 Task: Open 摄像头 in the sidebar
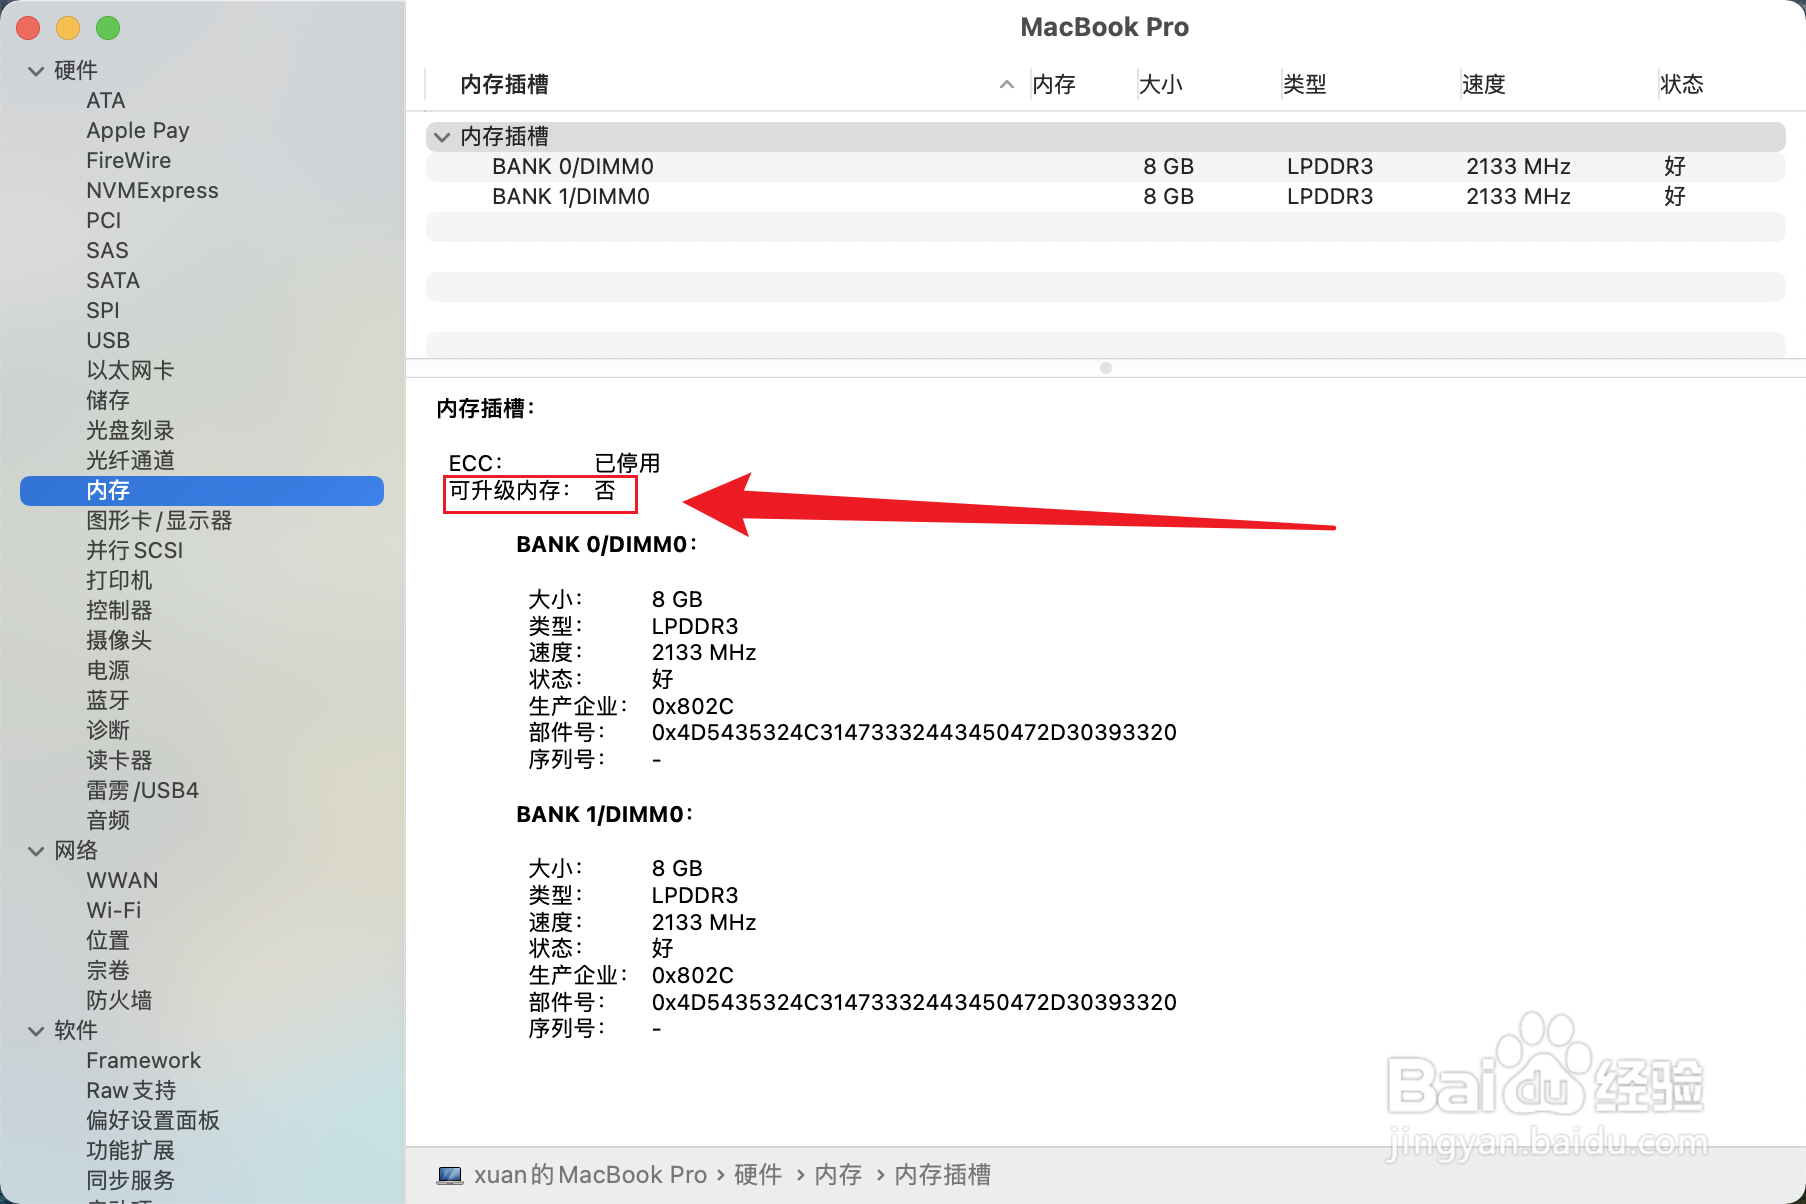119,641
